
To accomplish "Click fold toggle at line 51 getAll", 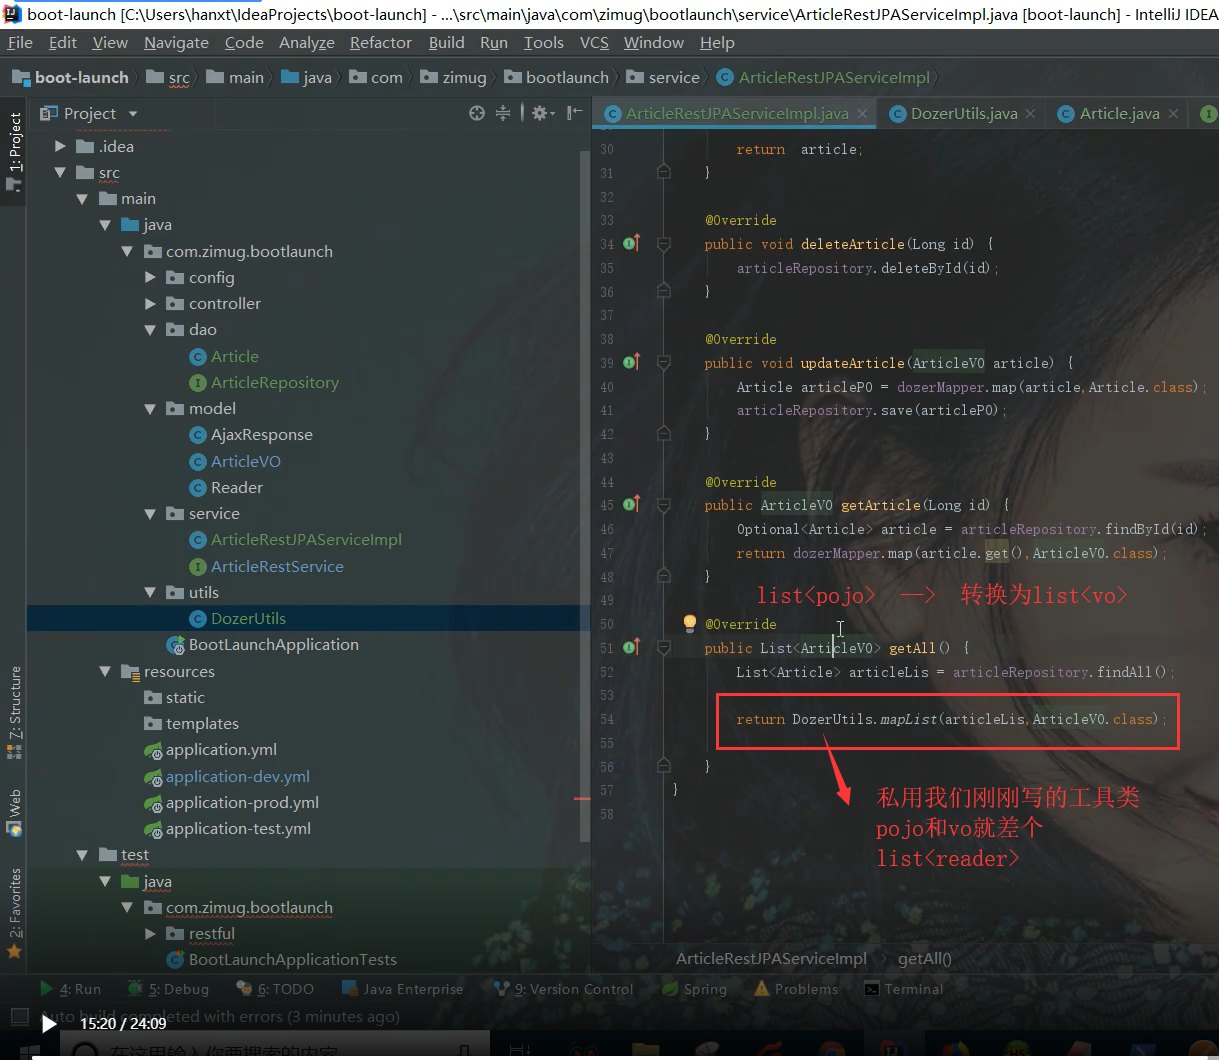I will (663, 647).
